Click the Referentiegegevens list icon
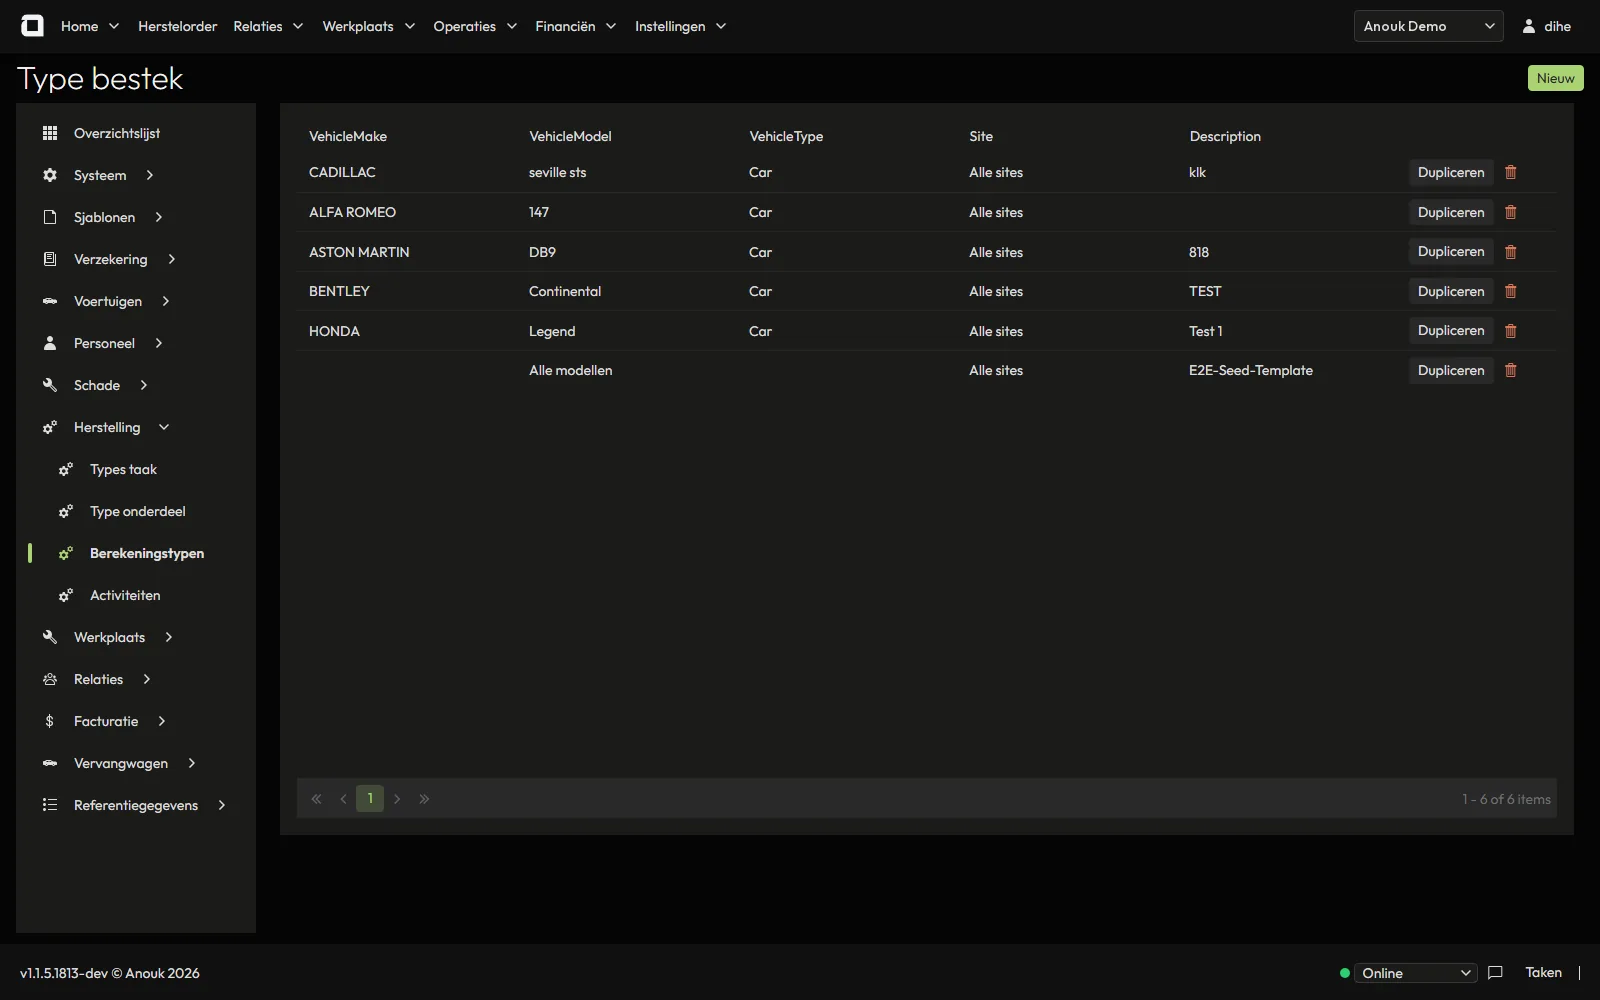This screenshot has width=1600, height=1000. coord(50,805)
